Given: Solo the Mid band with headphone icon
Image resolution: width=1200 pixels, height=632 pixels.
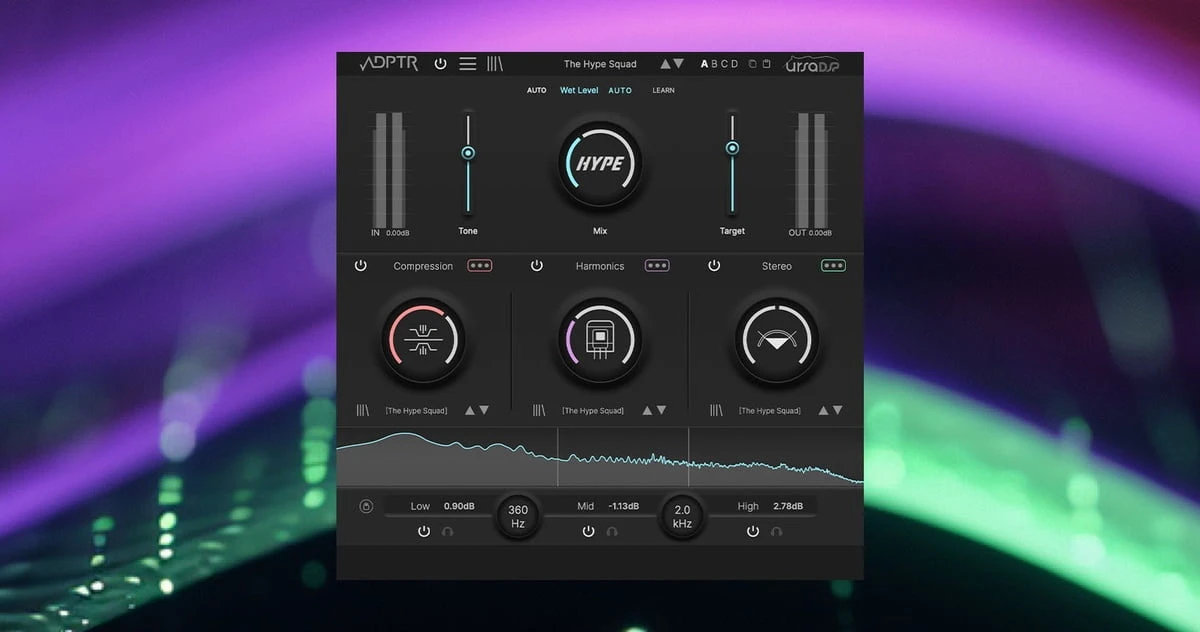Looking at the screenshot, I should click(612, 532).
